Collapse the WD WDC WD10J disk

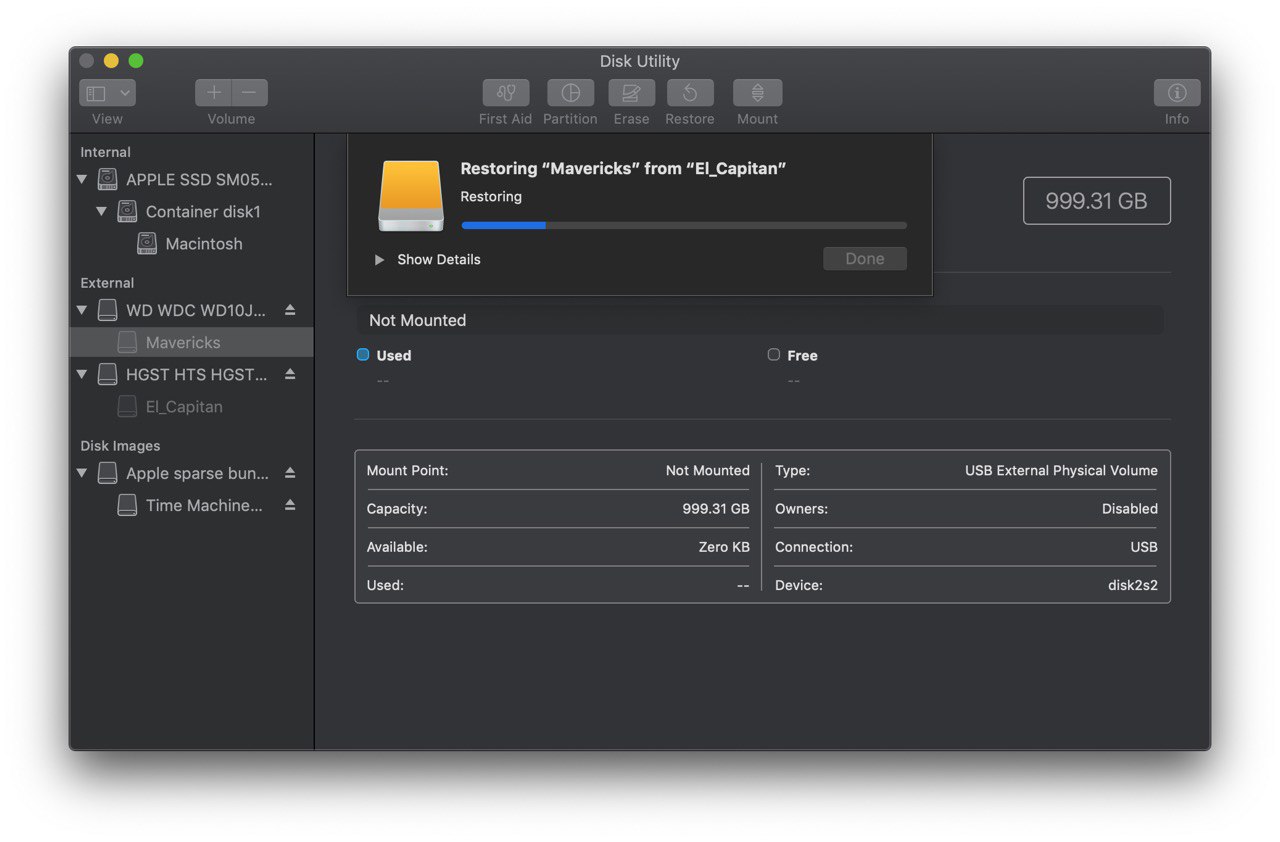[x=82, y=310]
